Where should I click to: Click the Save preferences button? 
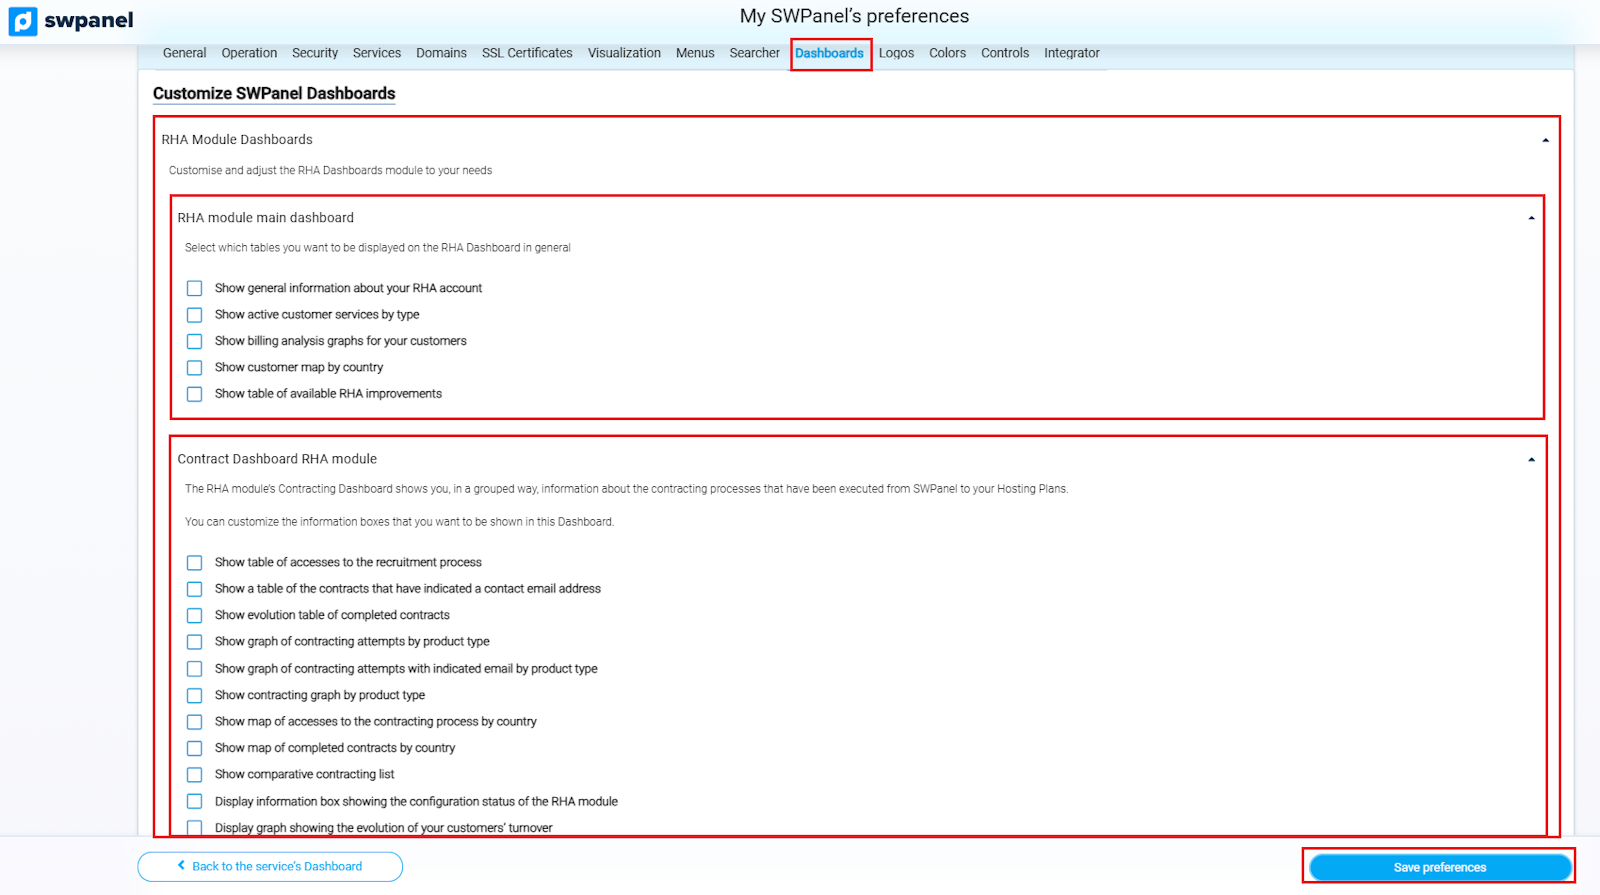pos(1439,867)
